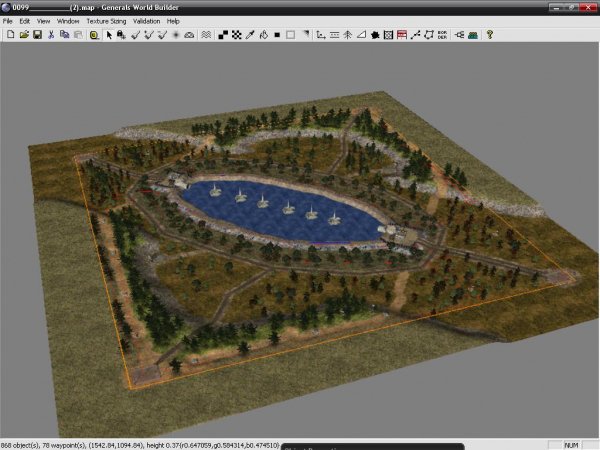The width and height of the screenshot is (600, 450).
Task: Click the New map icon
Action: (9, 34)
